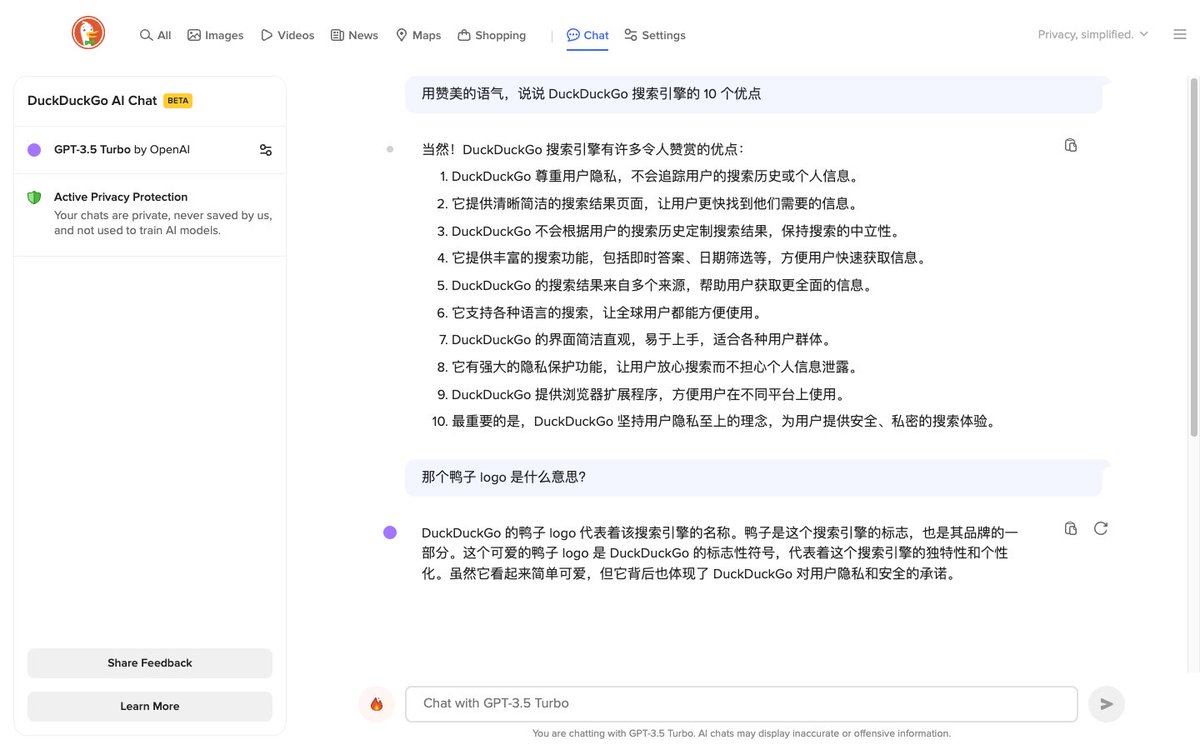
Task: Open the Settings menu
Action: 654,35
